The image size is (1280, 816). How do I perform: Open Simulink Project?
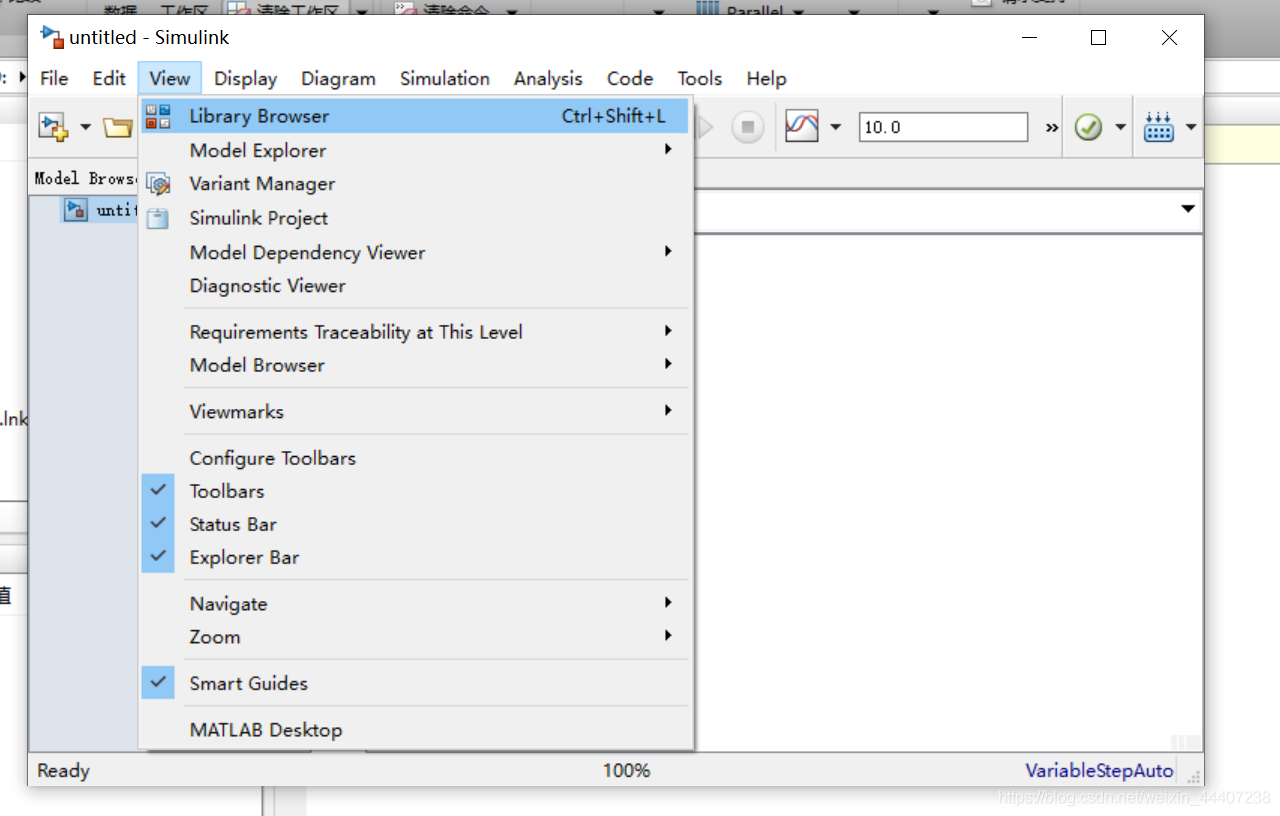415,218
